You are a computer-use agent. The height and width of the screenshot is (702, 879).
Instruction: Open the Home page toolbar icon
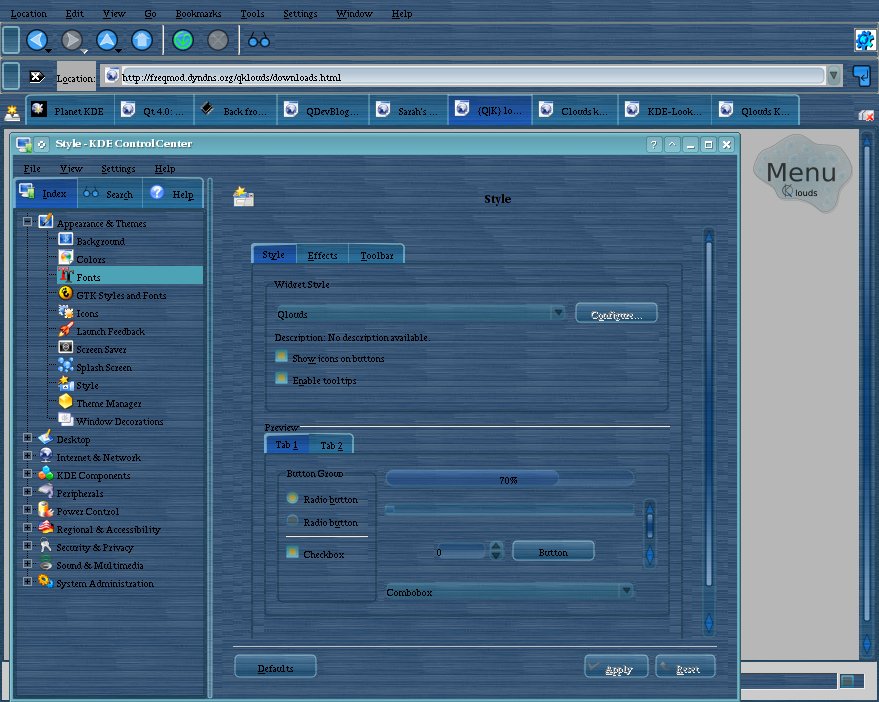[x=142, y=40]
